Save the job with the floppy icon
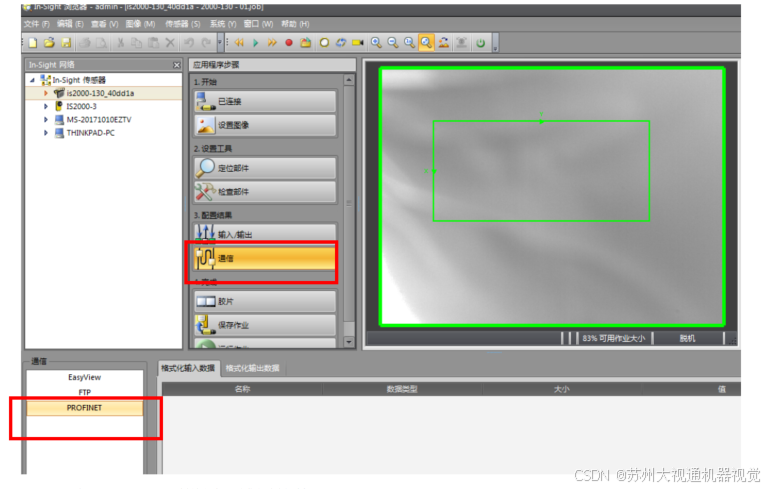Viewport: 768px width, 489px height. coord(66,43)
